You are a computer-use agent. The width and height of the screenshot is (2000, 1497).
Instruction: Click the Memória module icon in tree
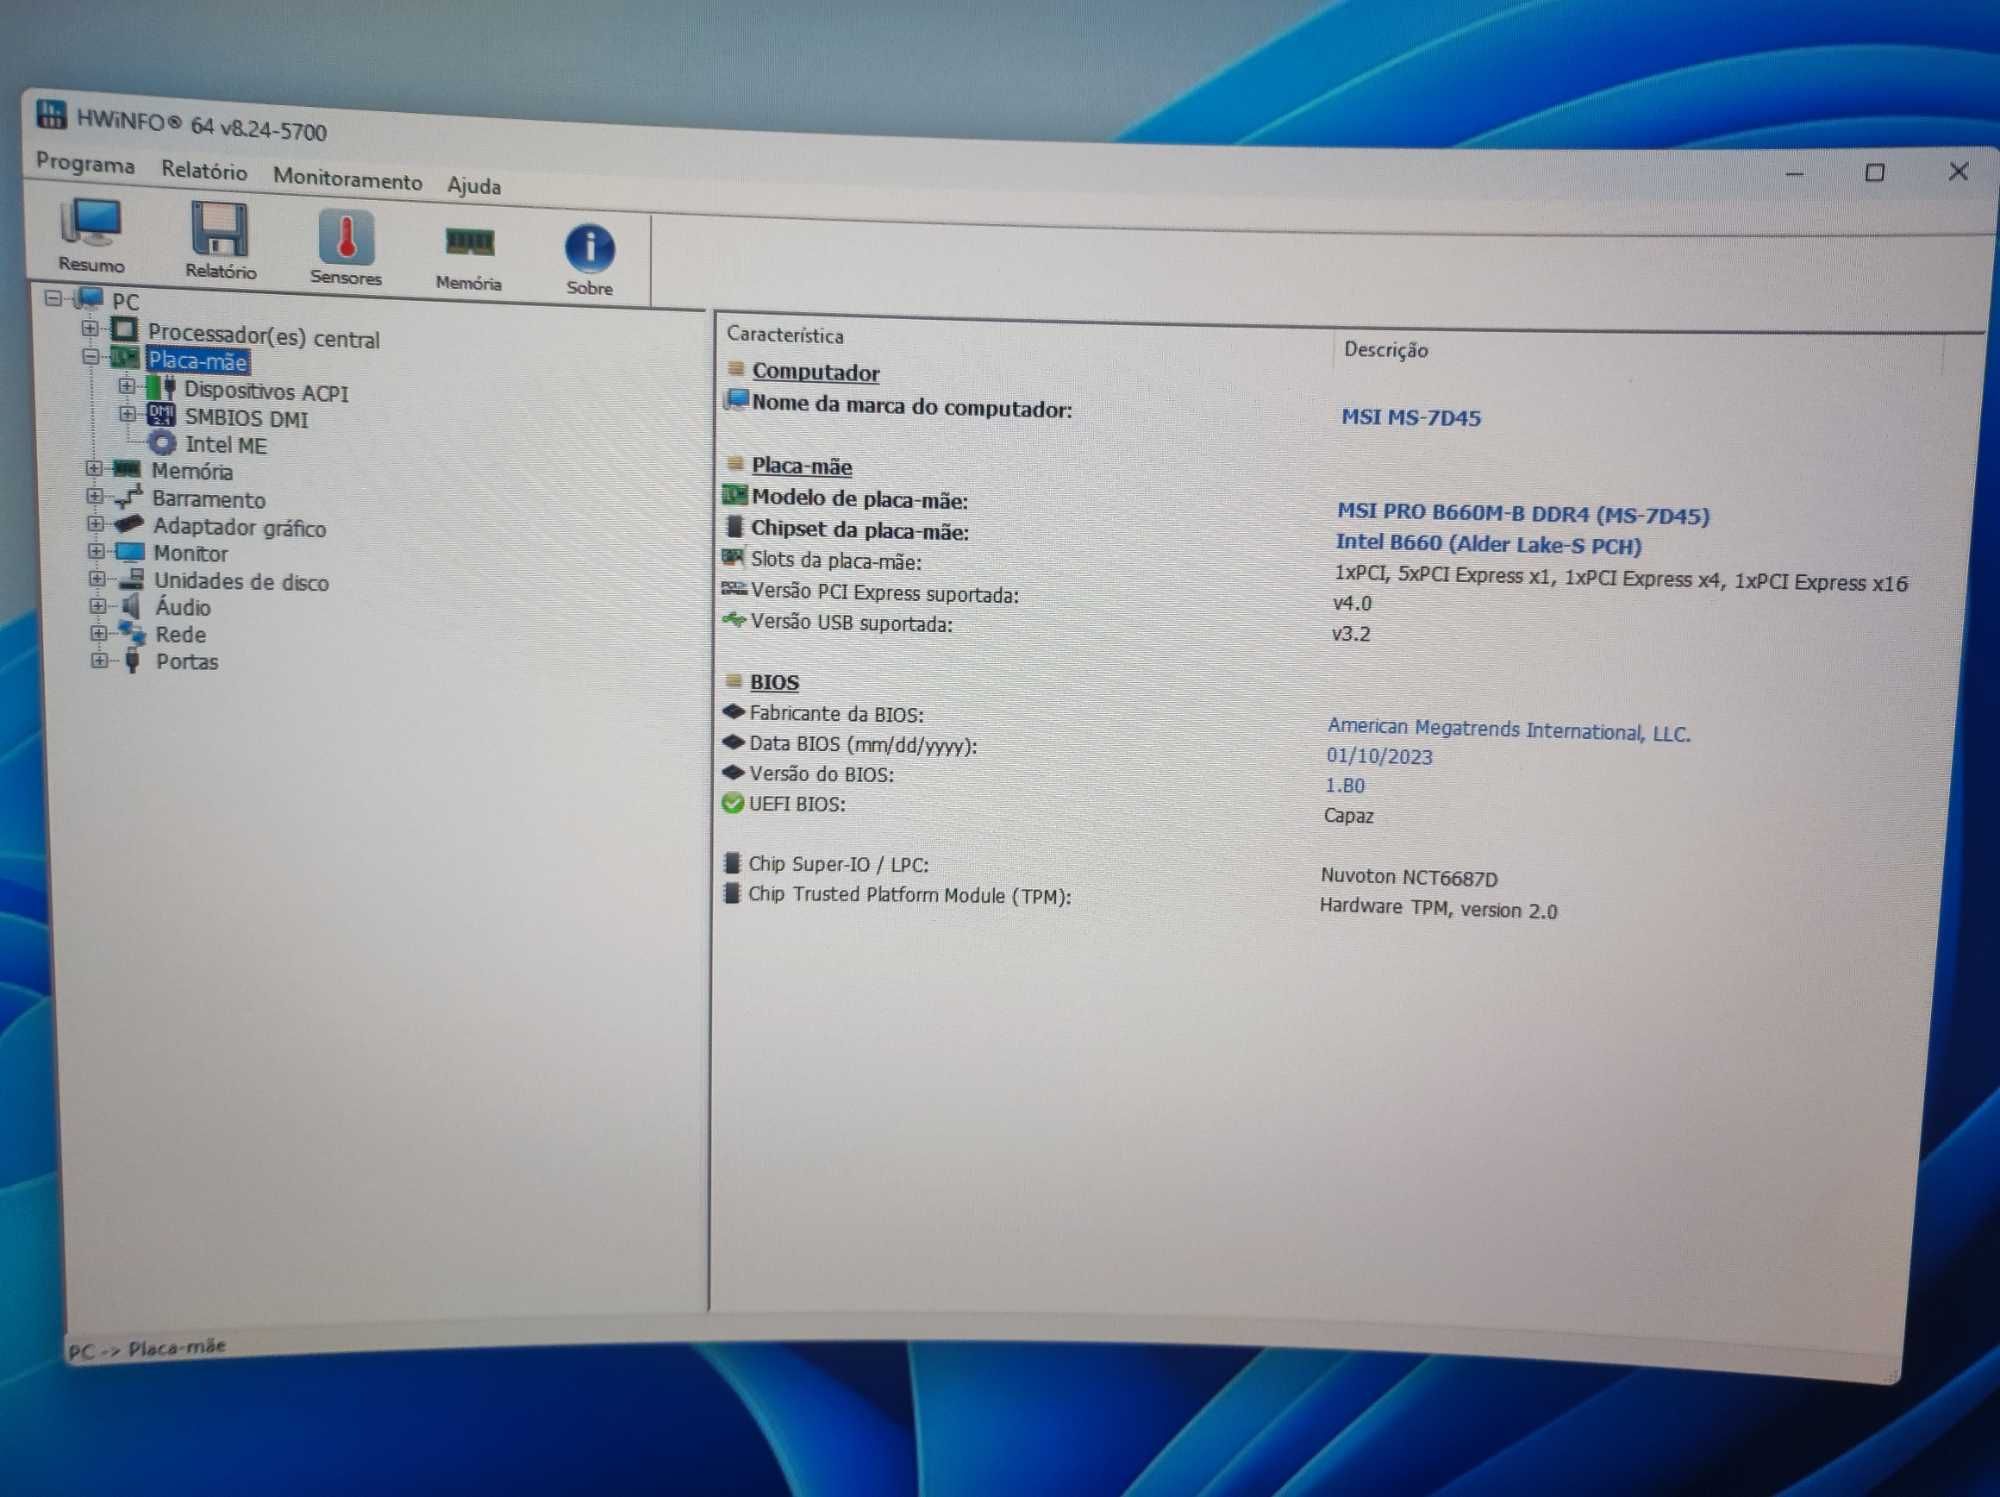point(127,469)
